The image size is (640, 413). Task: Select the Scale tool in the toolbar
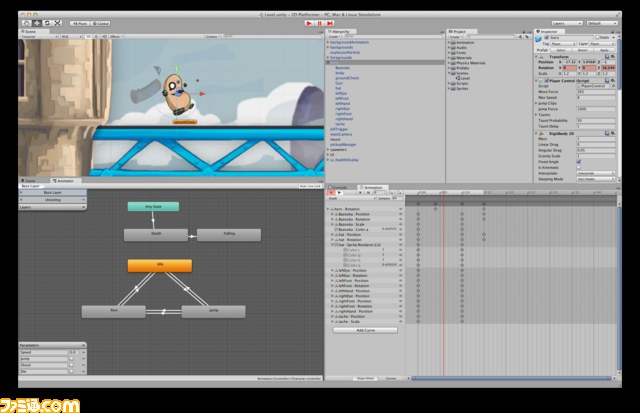click(x=58, y=23)
